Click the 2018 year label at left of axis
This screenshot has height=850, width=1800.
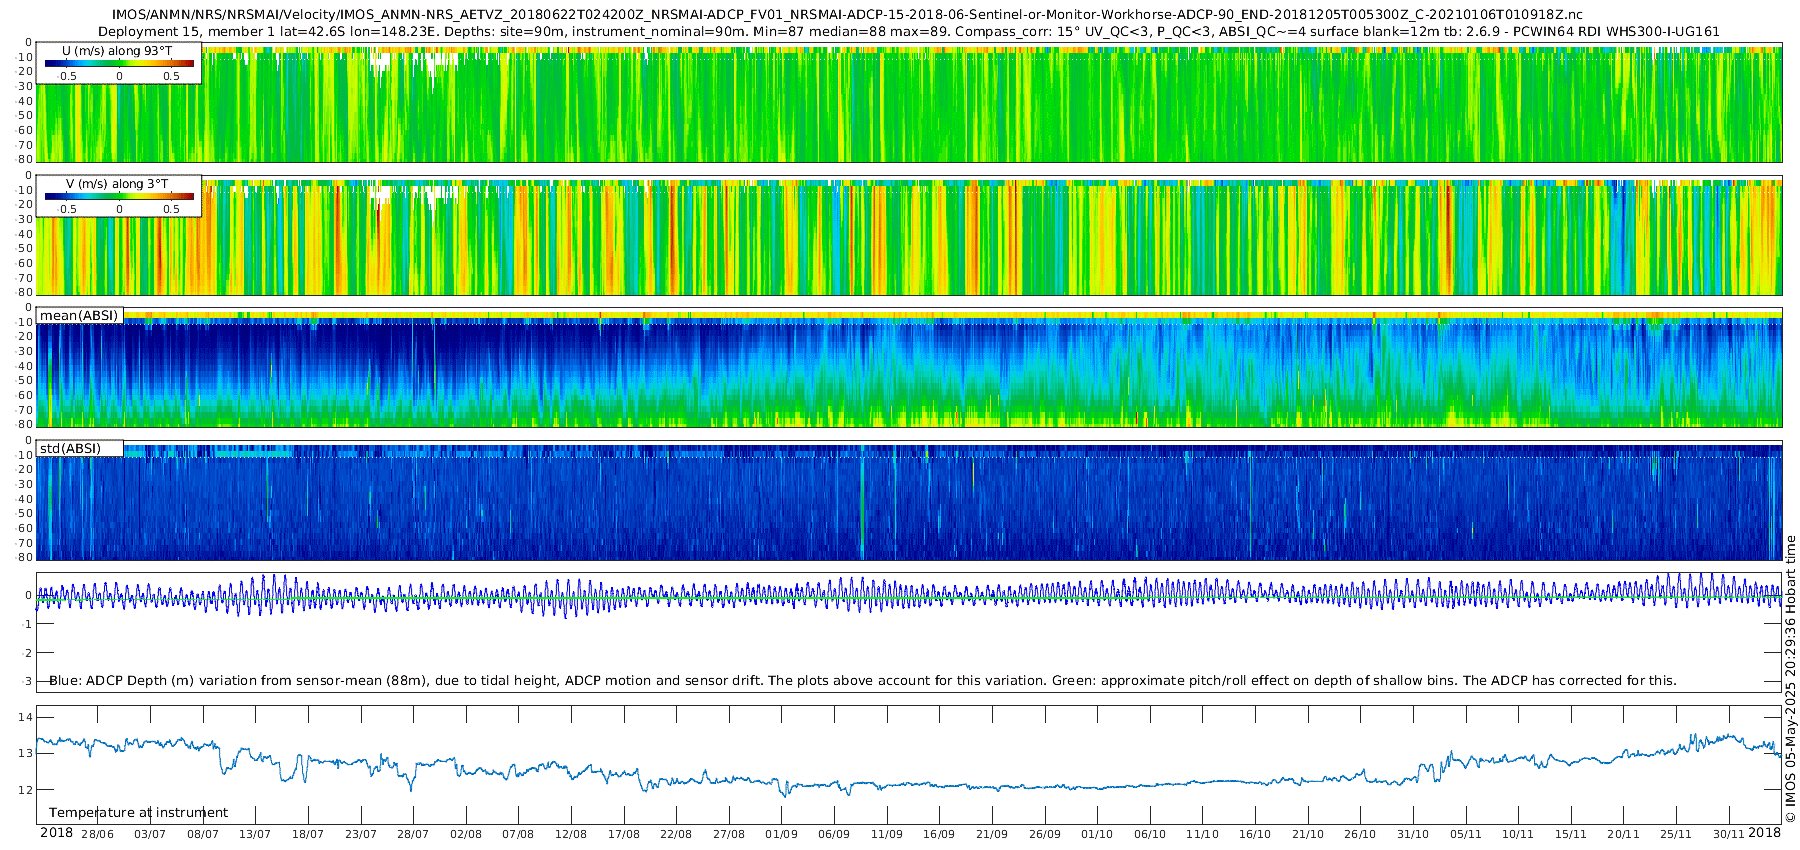[x=56, y=833]
